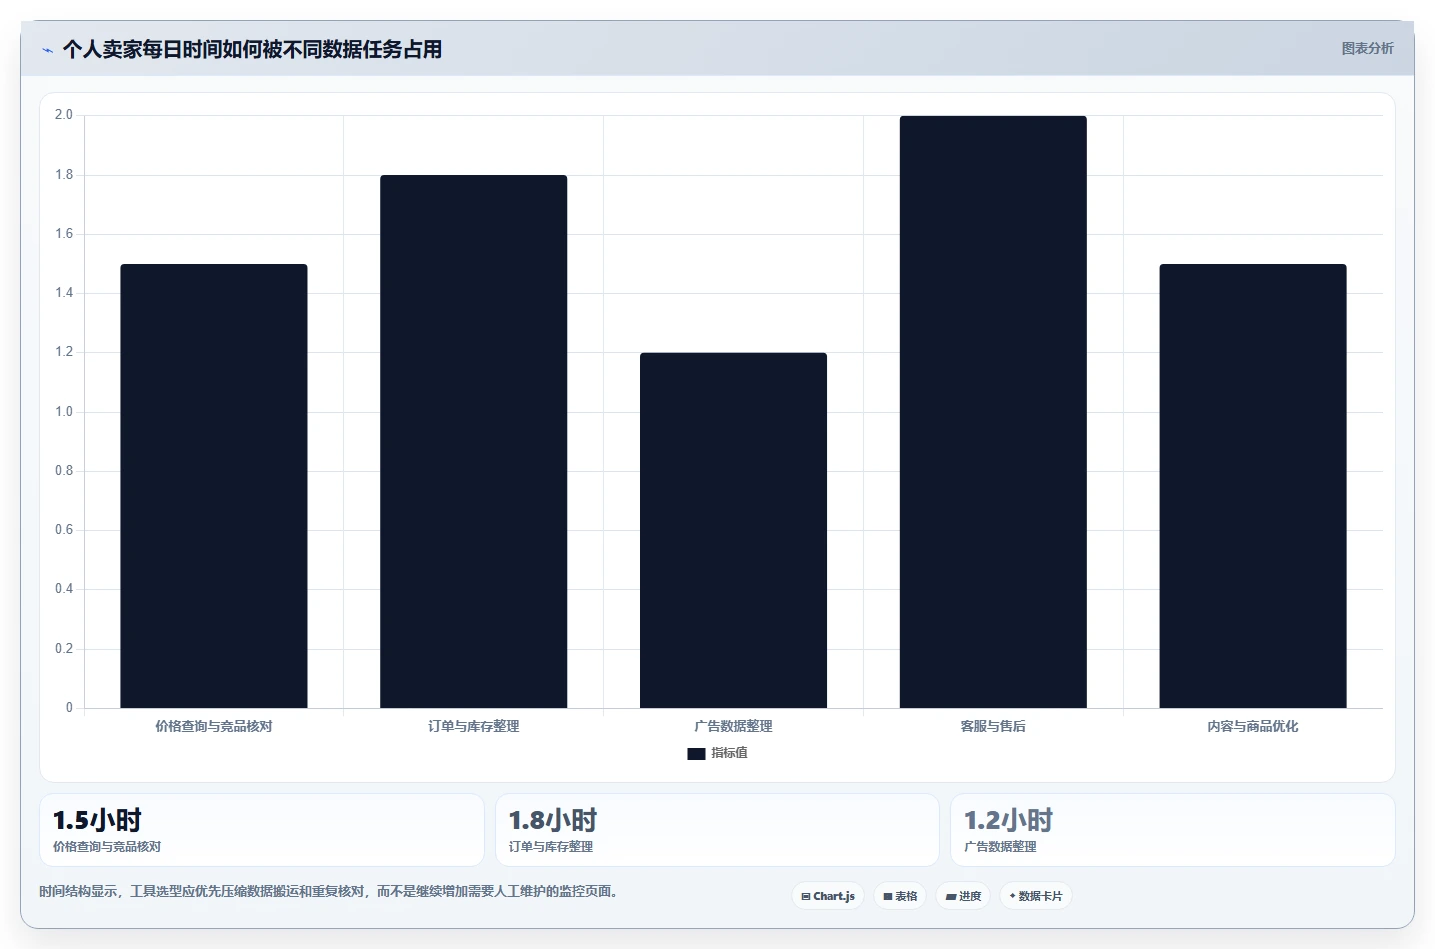Click the 2.0 y-axis tick label
The height and width of the screenshot is (949, 1435).
[x=64, y=115]
